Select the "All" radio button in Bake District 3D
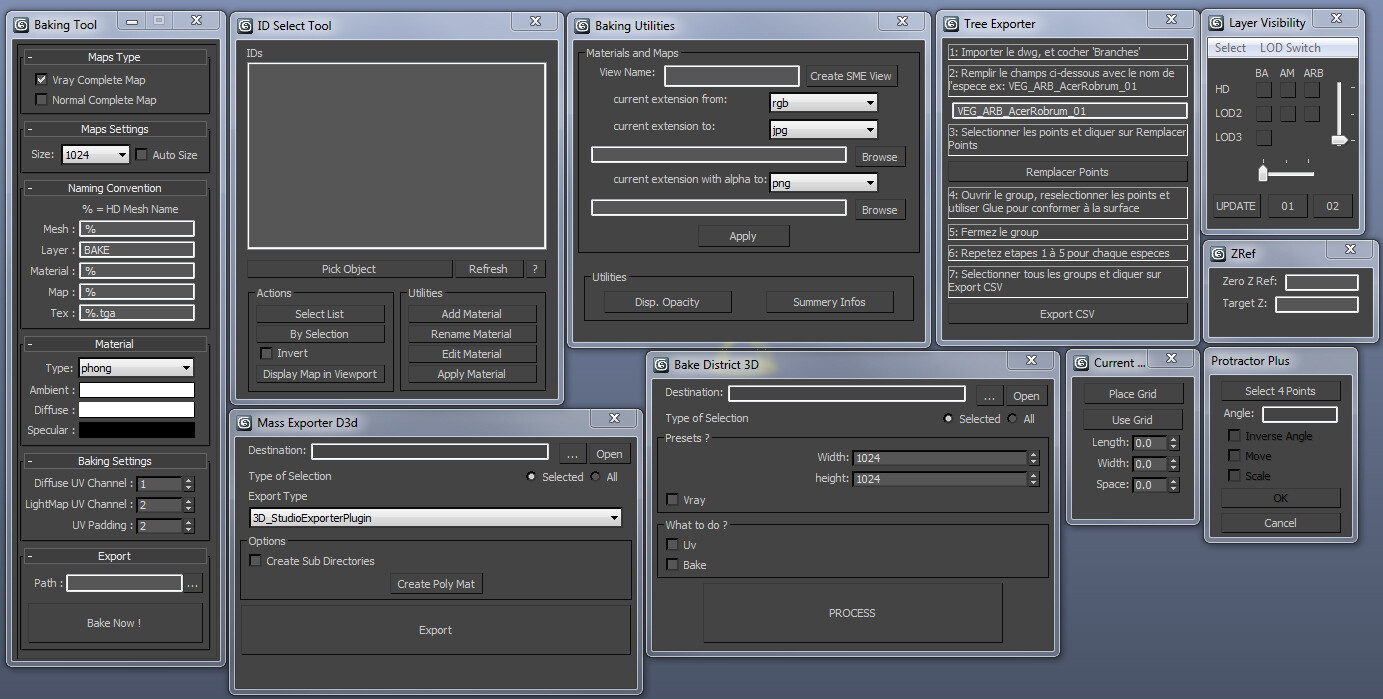Screen dimensions: 1383x699 [x=1013, y=418]
